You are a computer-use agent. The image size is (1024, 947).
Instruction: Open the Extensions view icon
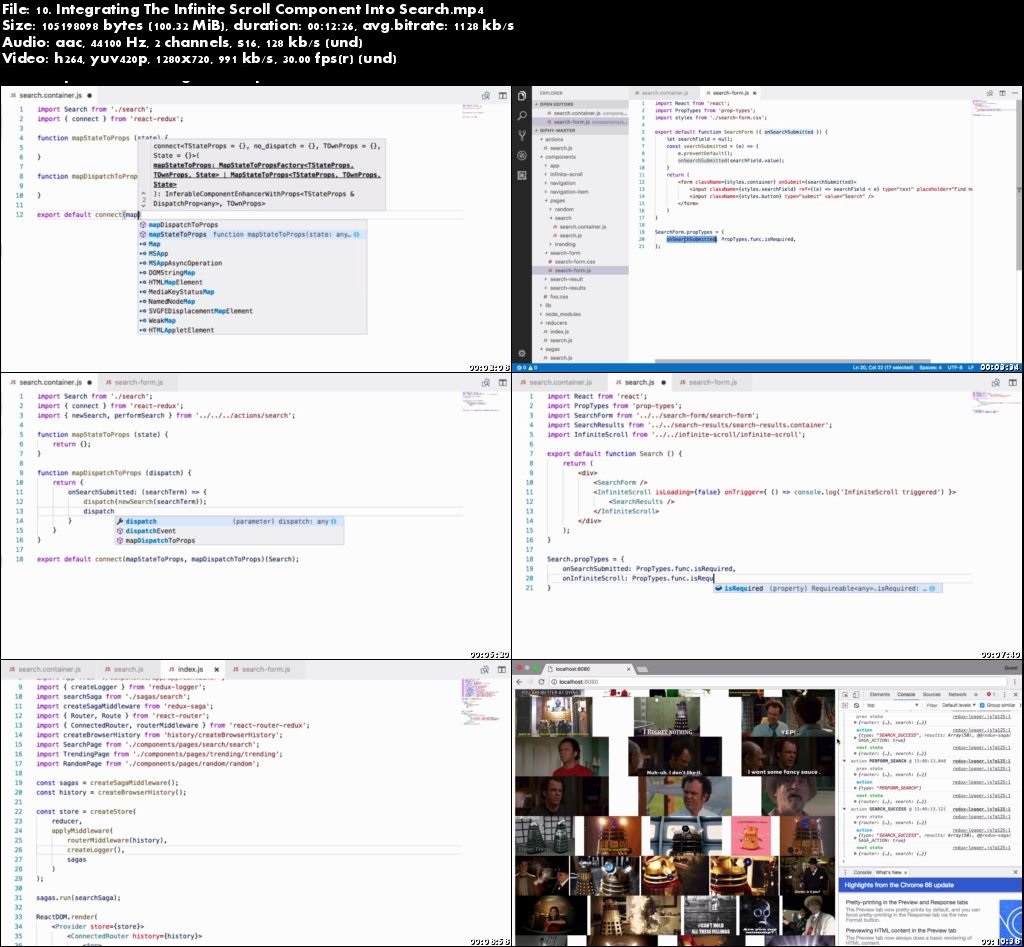click(521, 174)
